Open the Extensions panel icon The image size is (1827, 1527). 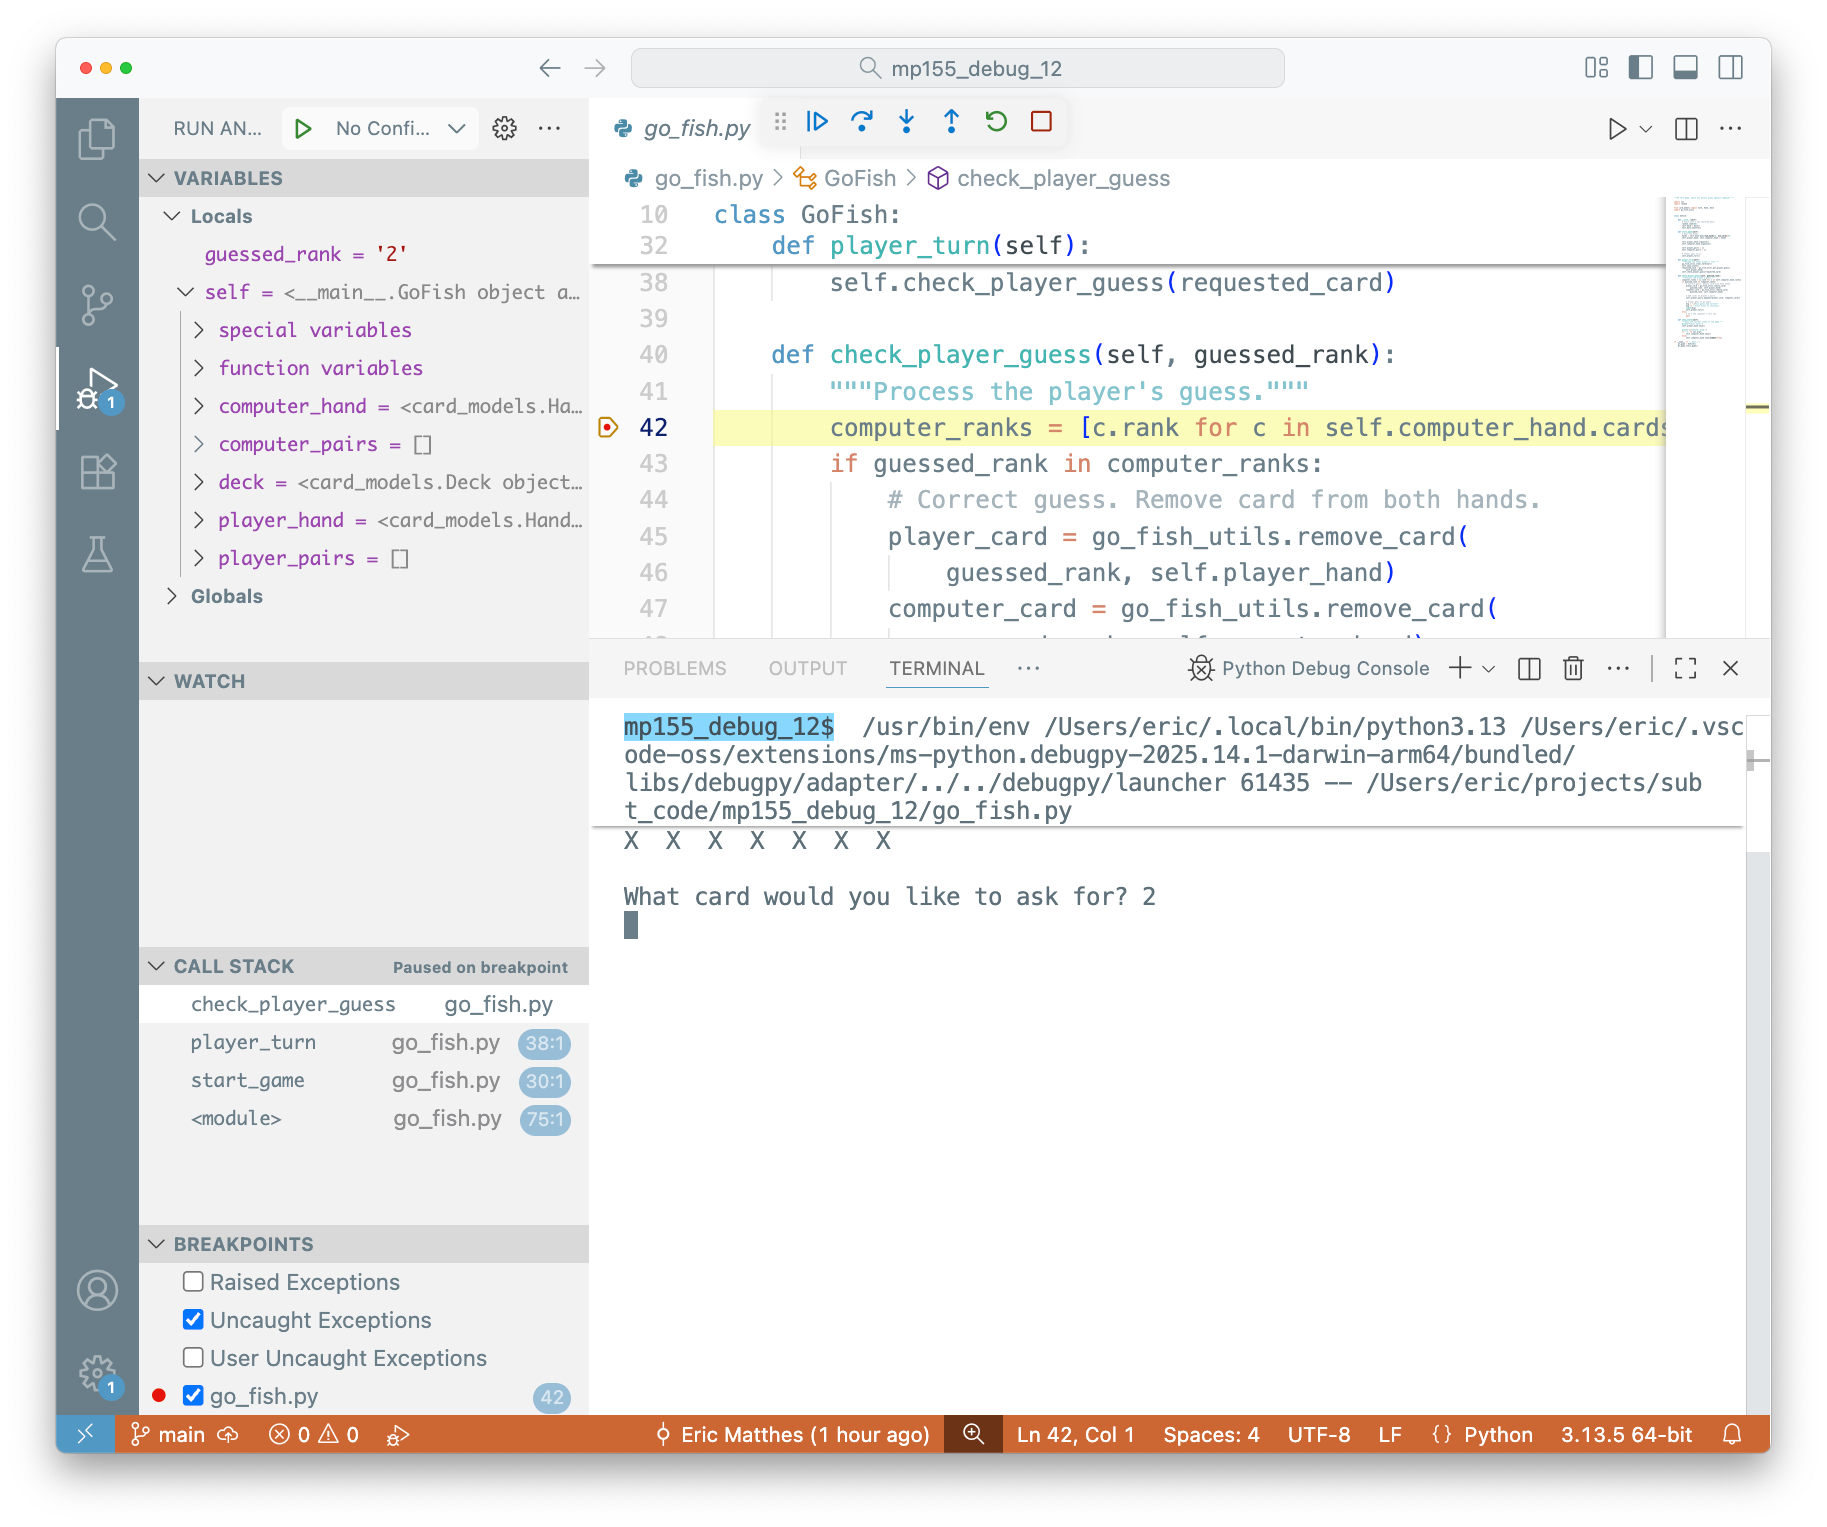coord(97,472)
